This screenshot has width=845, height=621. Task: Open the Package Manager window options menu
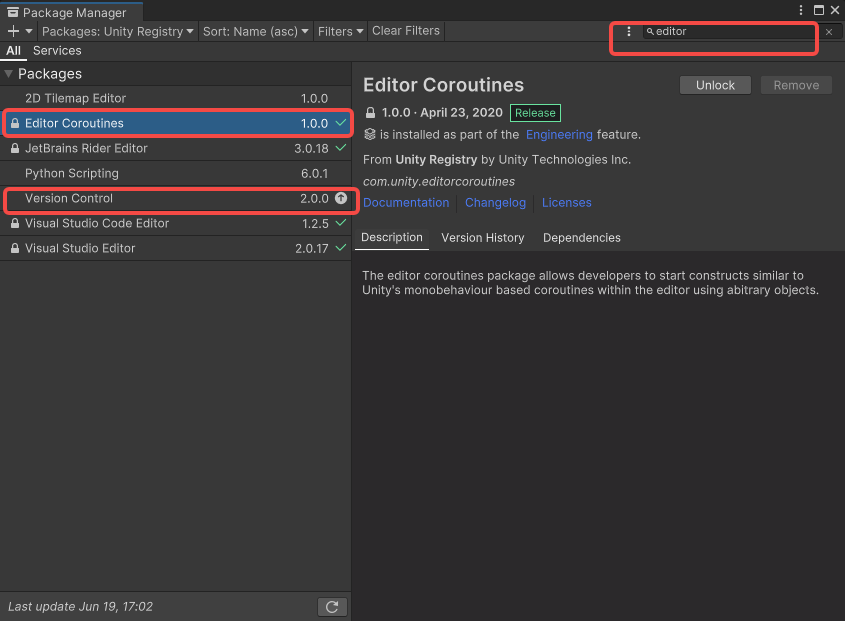click(x=801, y=10)
